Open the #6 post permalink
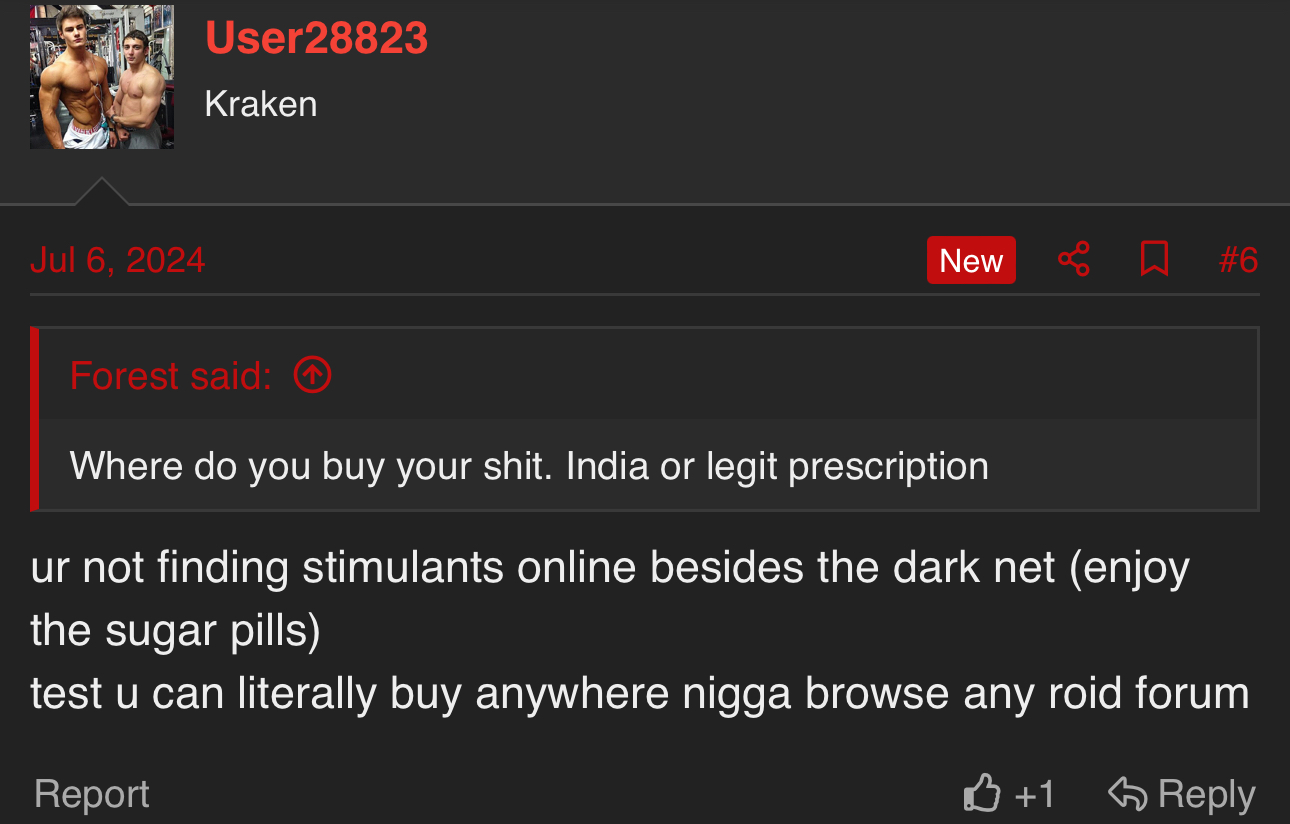1290x824 pixels. [x=1238, y=260]
